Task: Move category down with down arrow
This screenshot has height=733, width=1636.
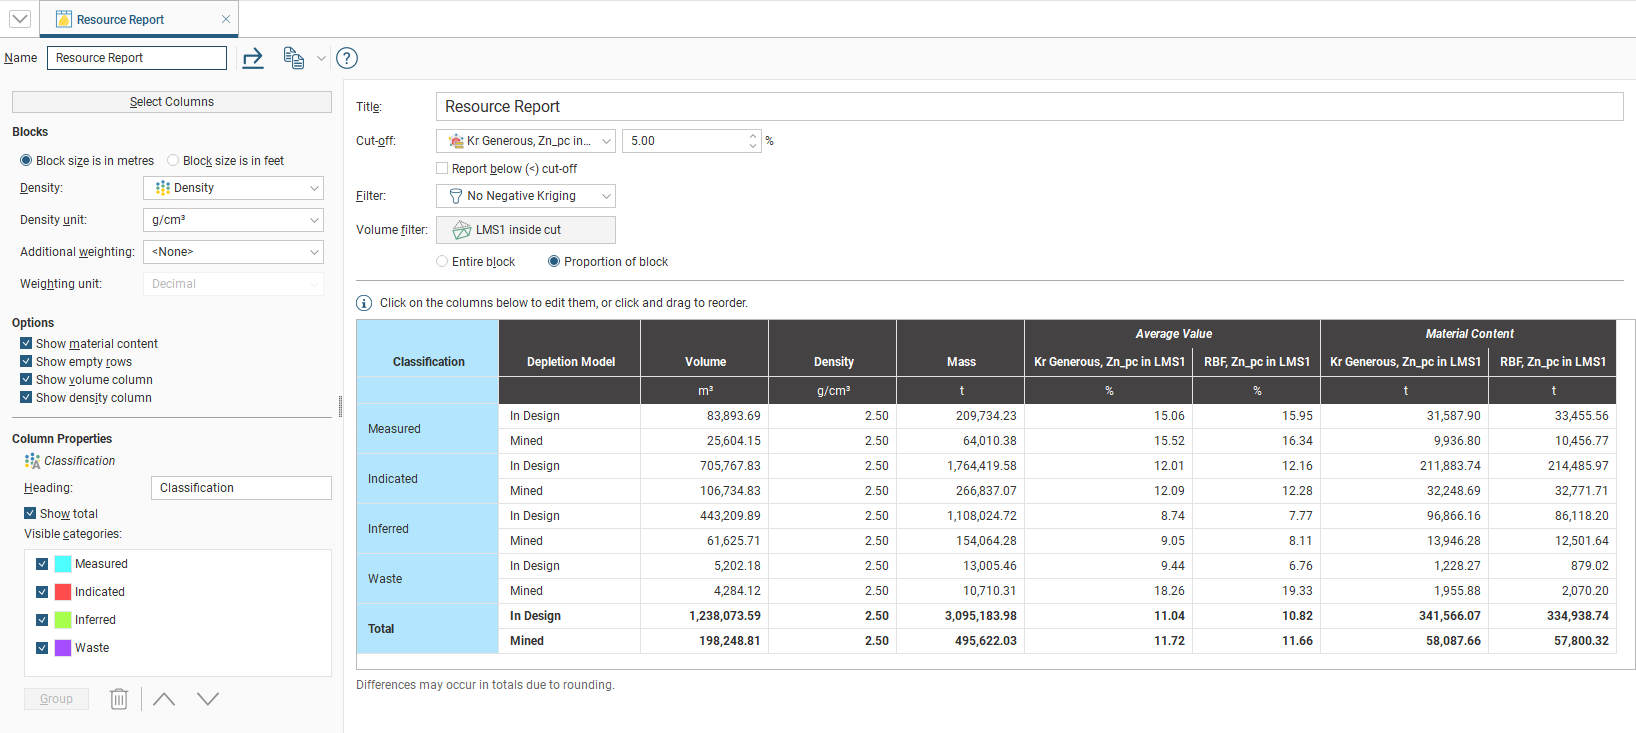Action: [x=208, y=699]
